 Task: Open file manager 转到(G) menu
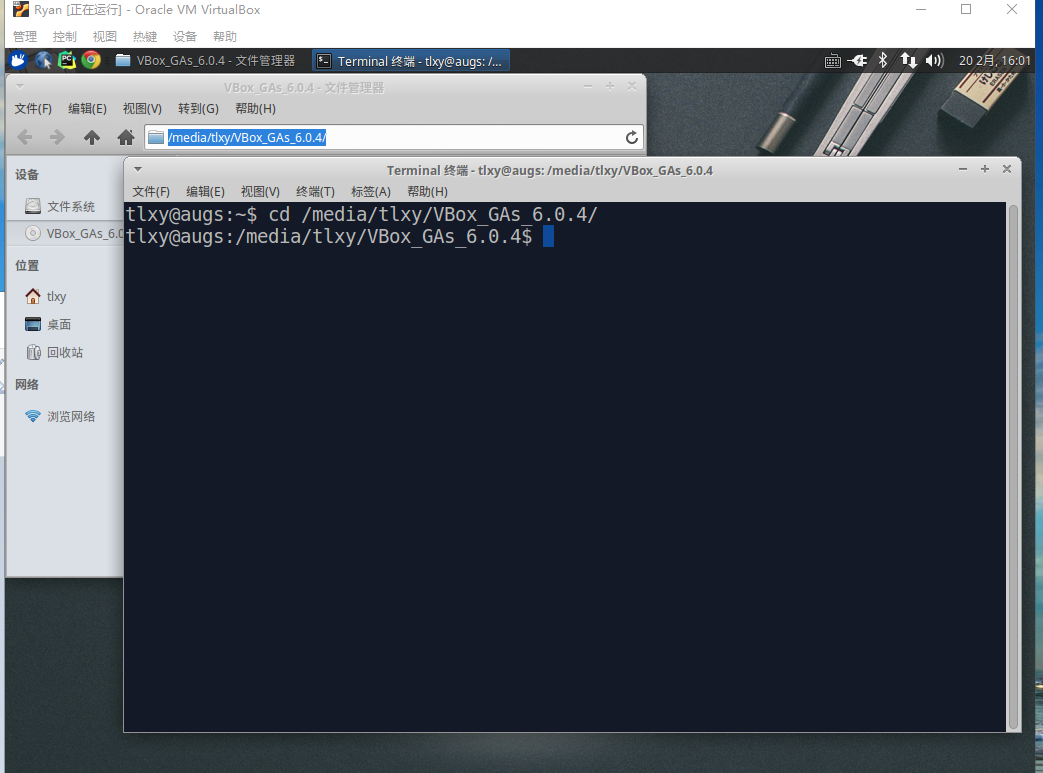point(198,108)
